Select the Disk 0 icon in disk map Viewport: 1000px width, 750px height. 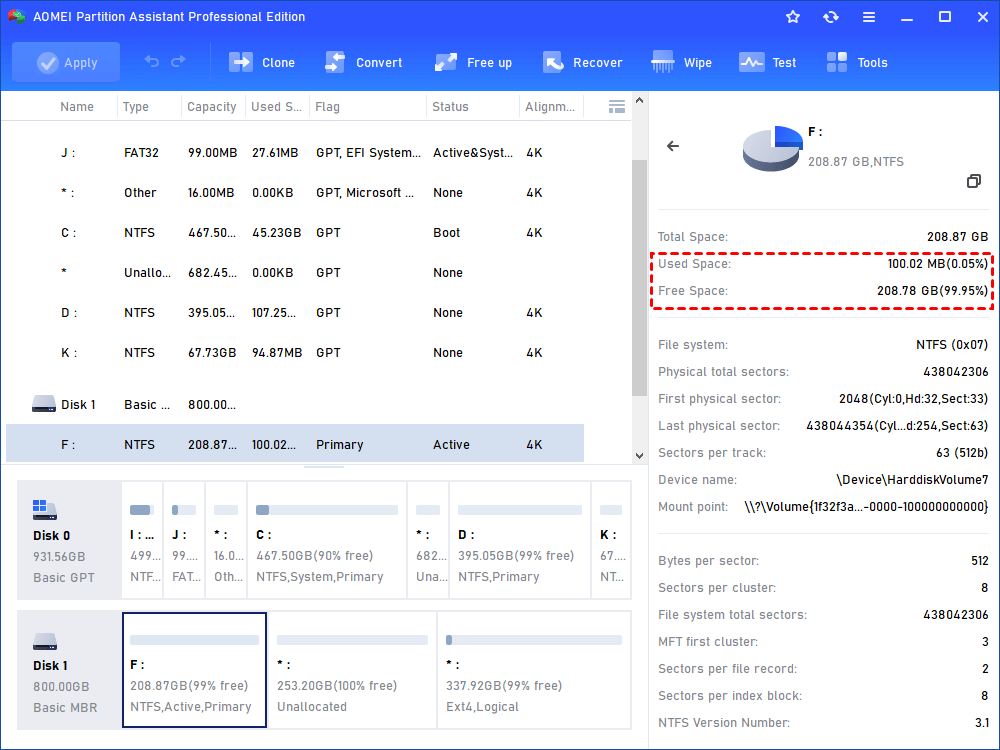[x=45, y=510]
